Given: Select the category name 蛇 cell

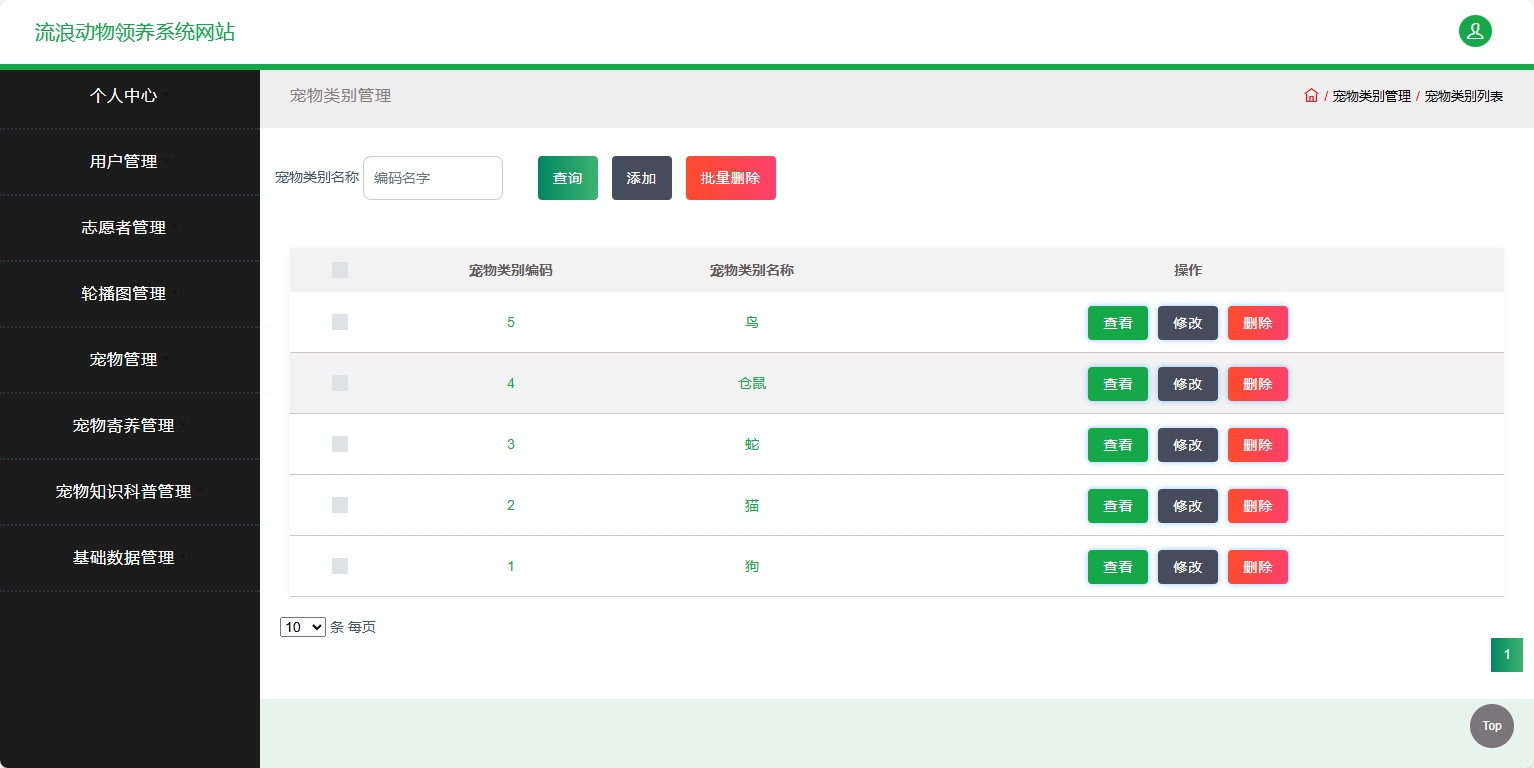Looking at the screenshot, I should tap(752, 444).
